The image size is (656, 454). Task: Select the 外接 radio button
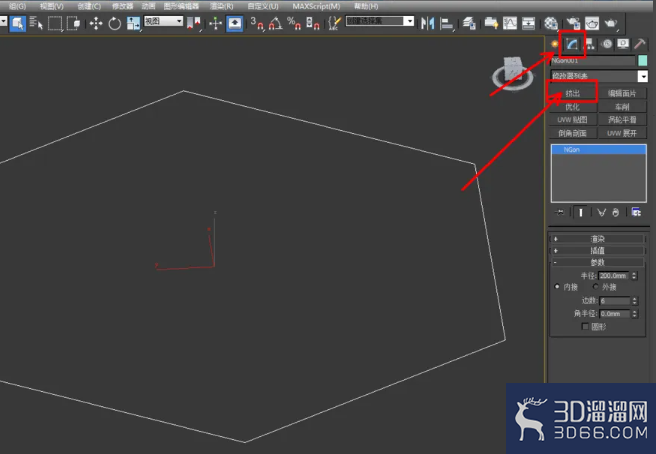click(x=596, y=287)
